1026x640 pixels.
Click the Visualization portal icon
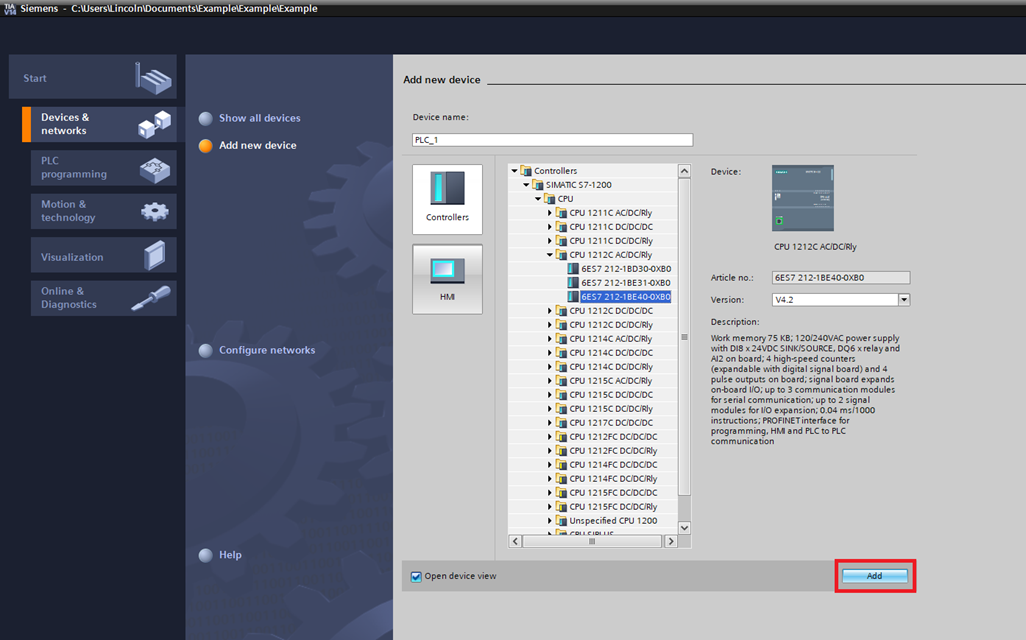point(155,255)
